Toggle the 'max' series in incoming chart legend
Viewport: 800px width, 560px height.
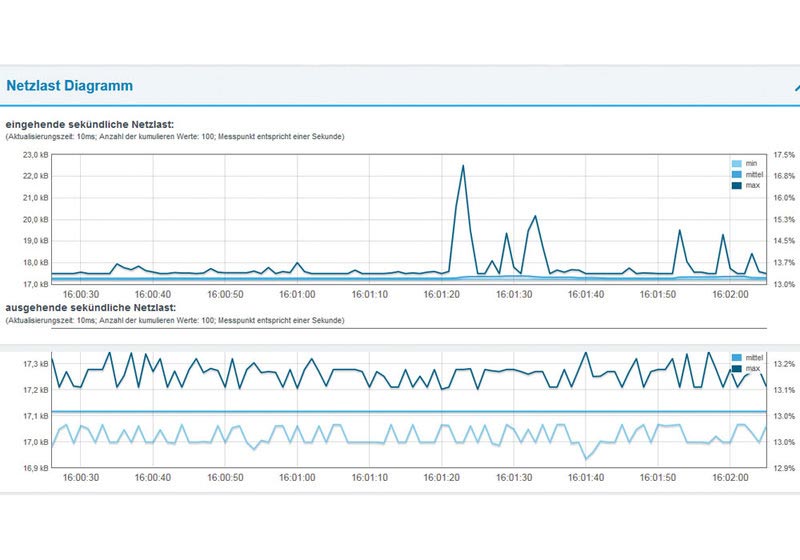point(746,185)
